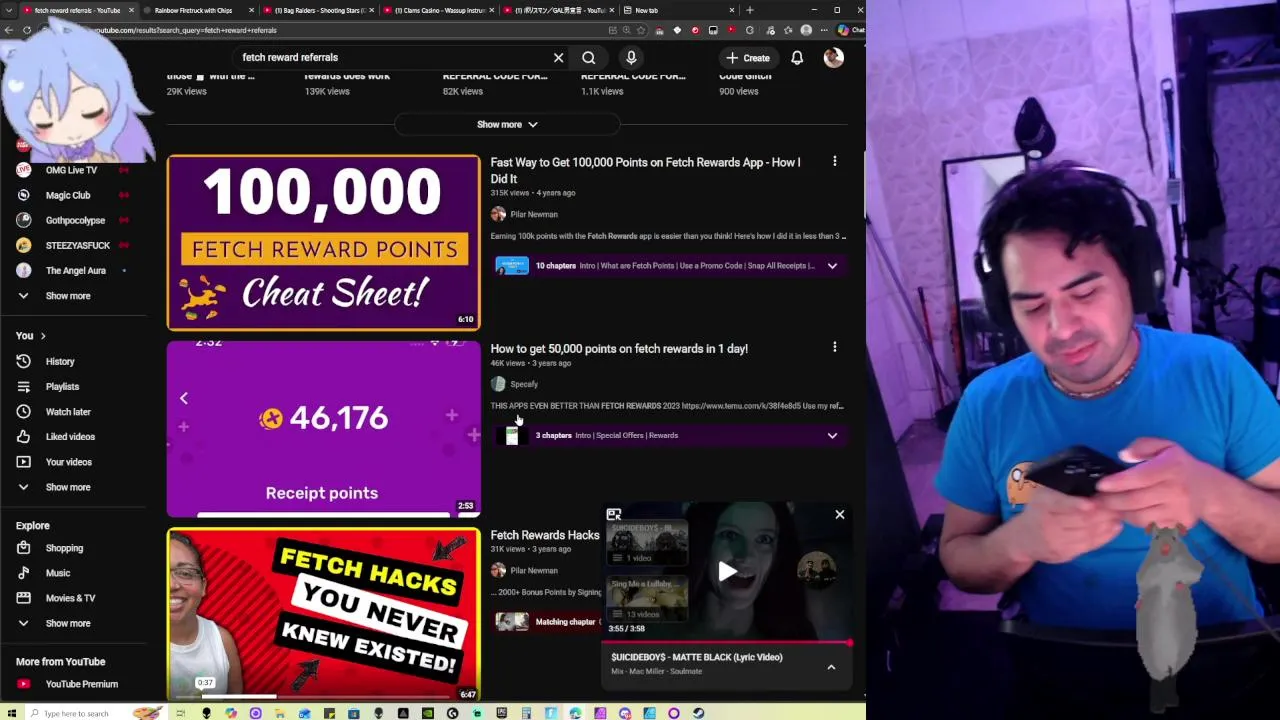The height and width of the screenshot is (720, 1280).
Task: Open a new browser tab with plus
Action: click(x=750, y=10)
